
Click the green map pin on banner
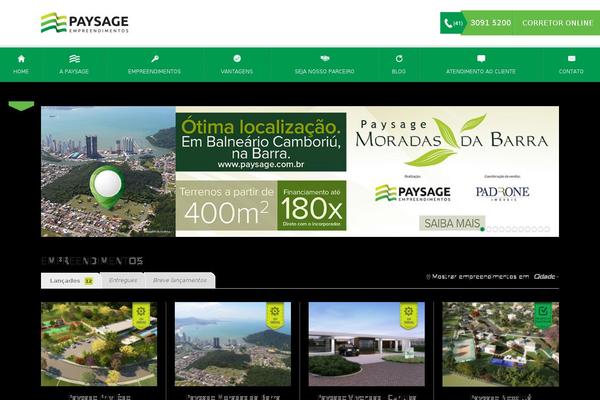click(108, 187)
